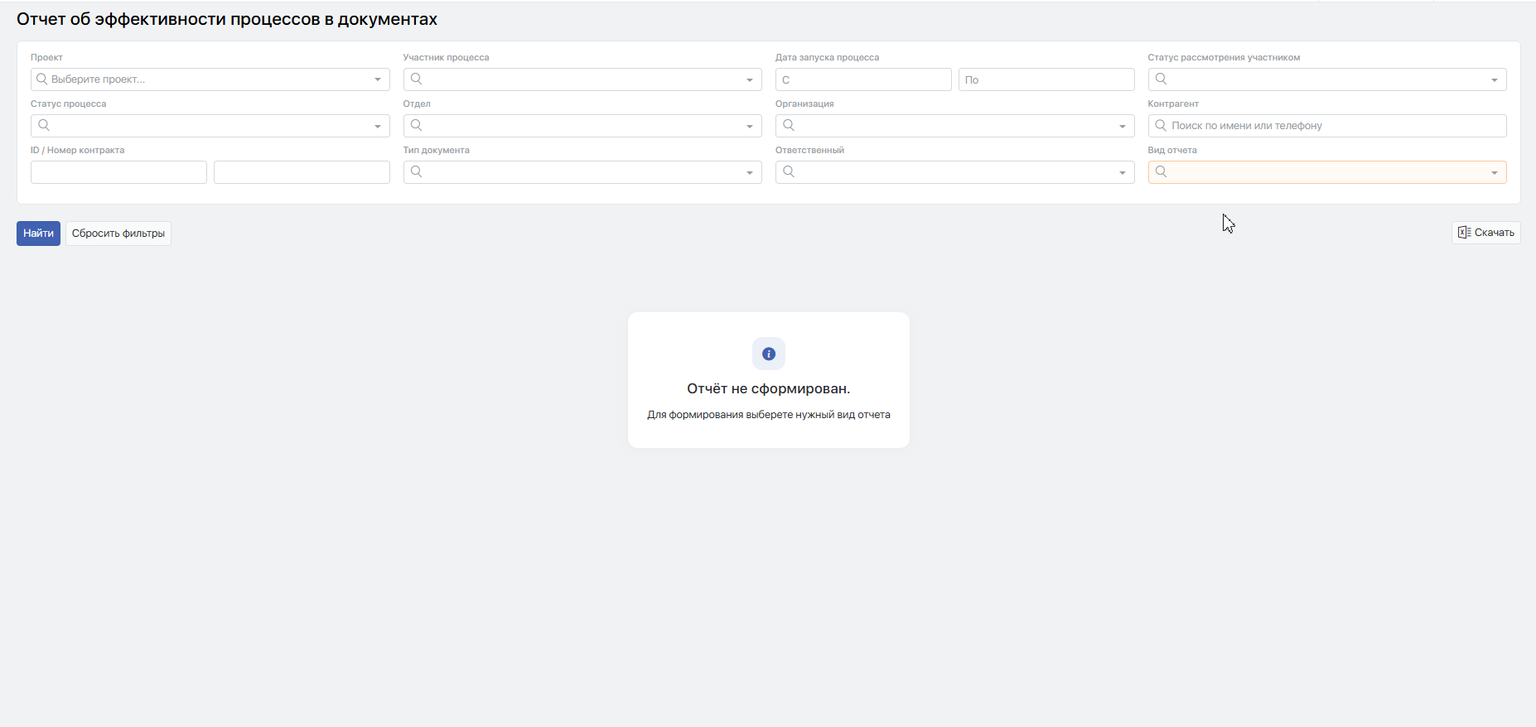Click the search icon in Контрагент field
Image resolution: width=1536 pixels, height=727 pixels.
pos(1160,126)
